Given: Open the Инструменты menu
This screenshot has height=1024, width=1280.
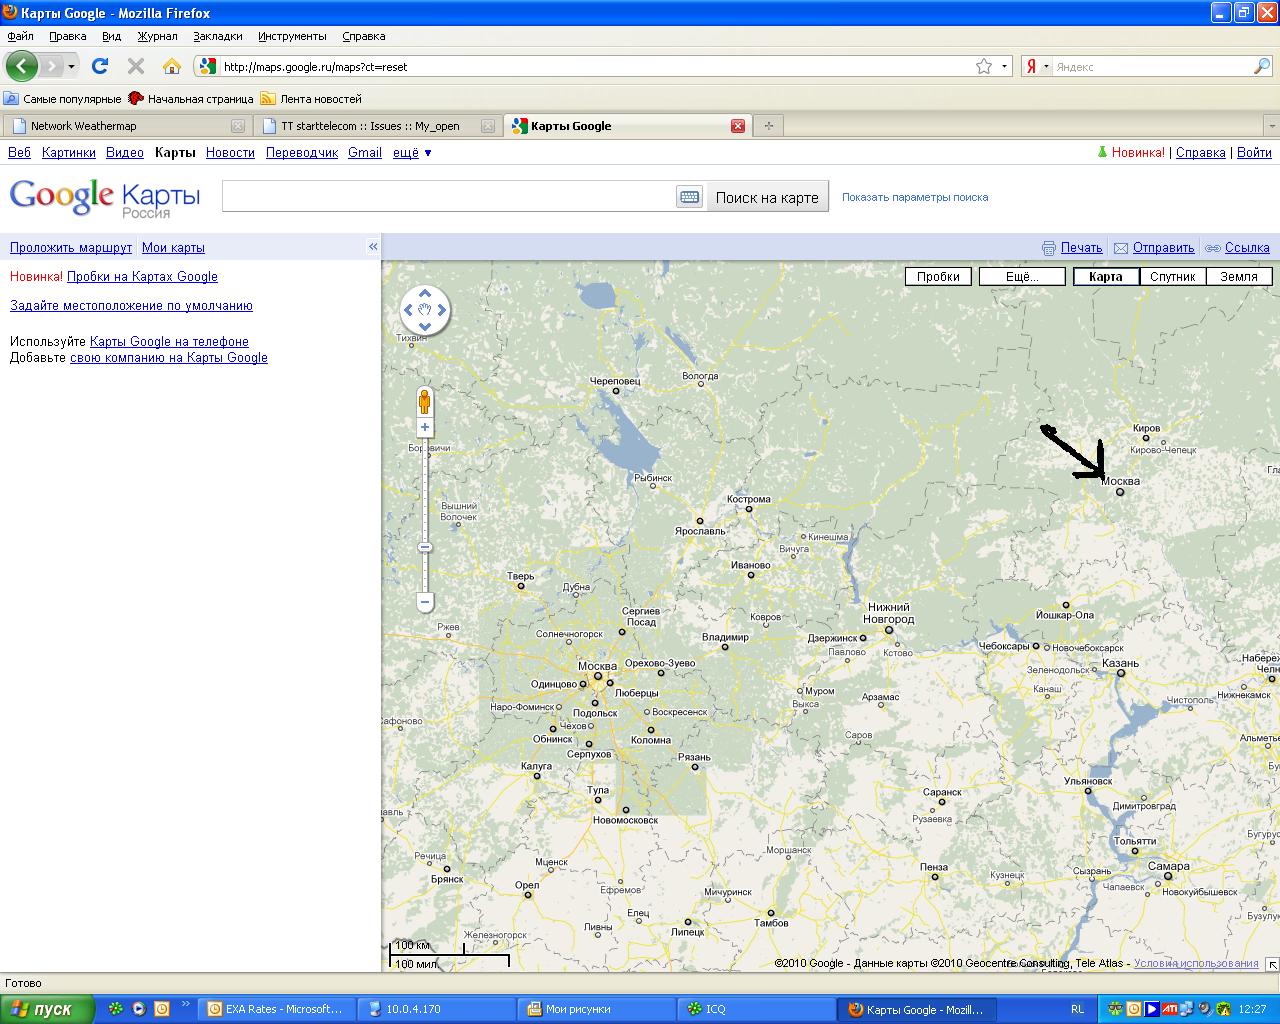Looking at the screenshot, I should (x=292, y=36).
